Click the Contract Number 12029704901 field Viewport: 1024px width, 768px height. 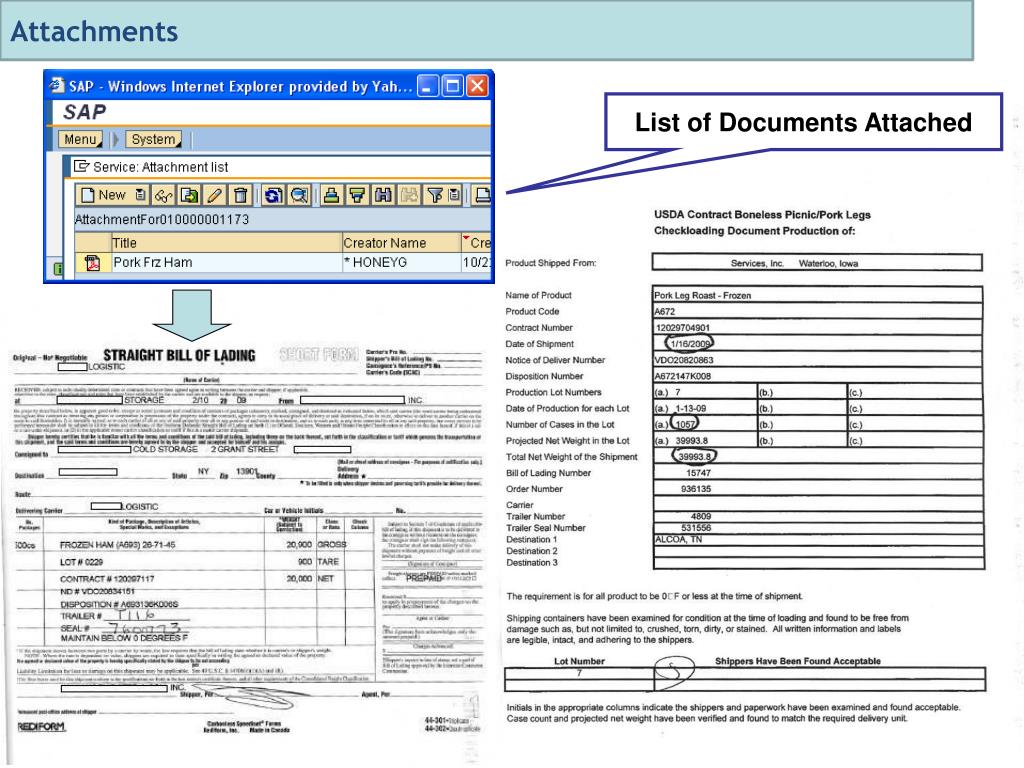818,328
